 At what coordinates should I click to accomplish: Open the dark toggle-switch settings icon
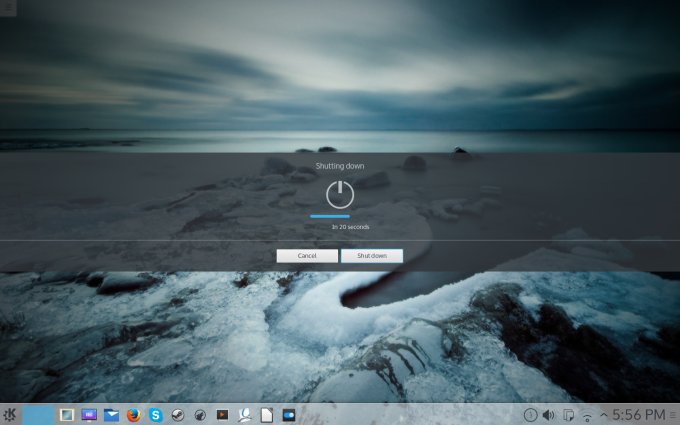point(289,415)
